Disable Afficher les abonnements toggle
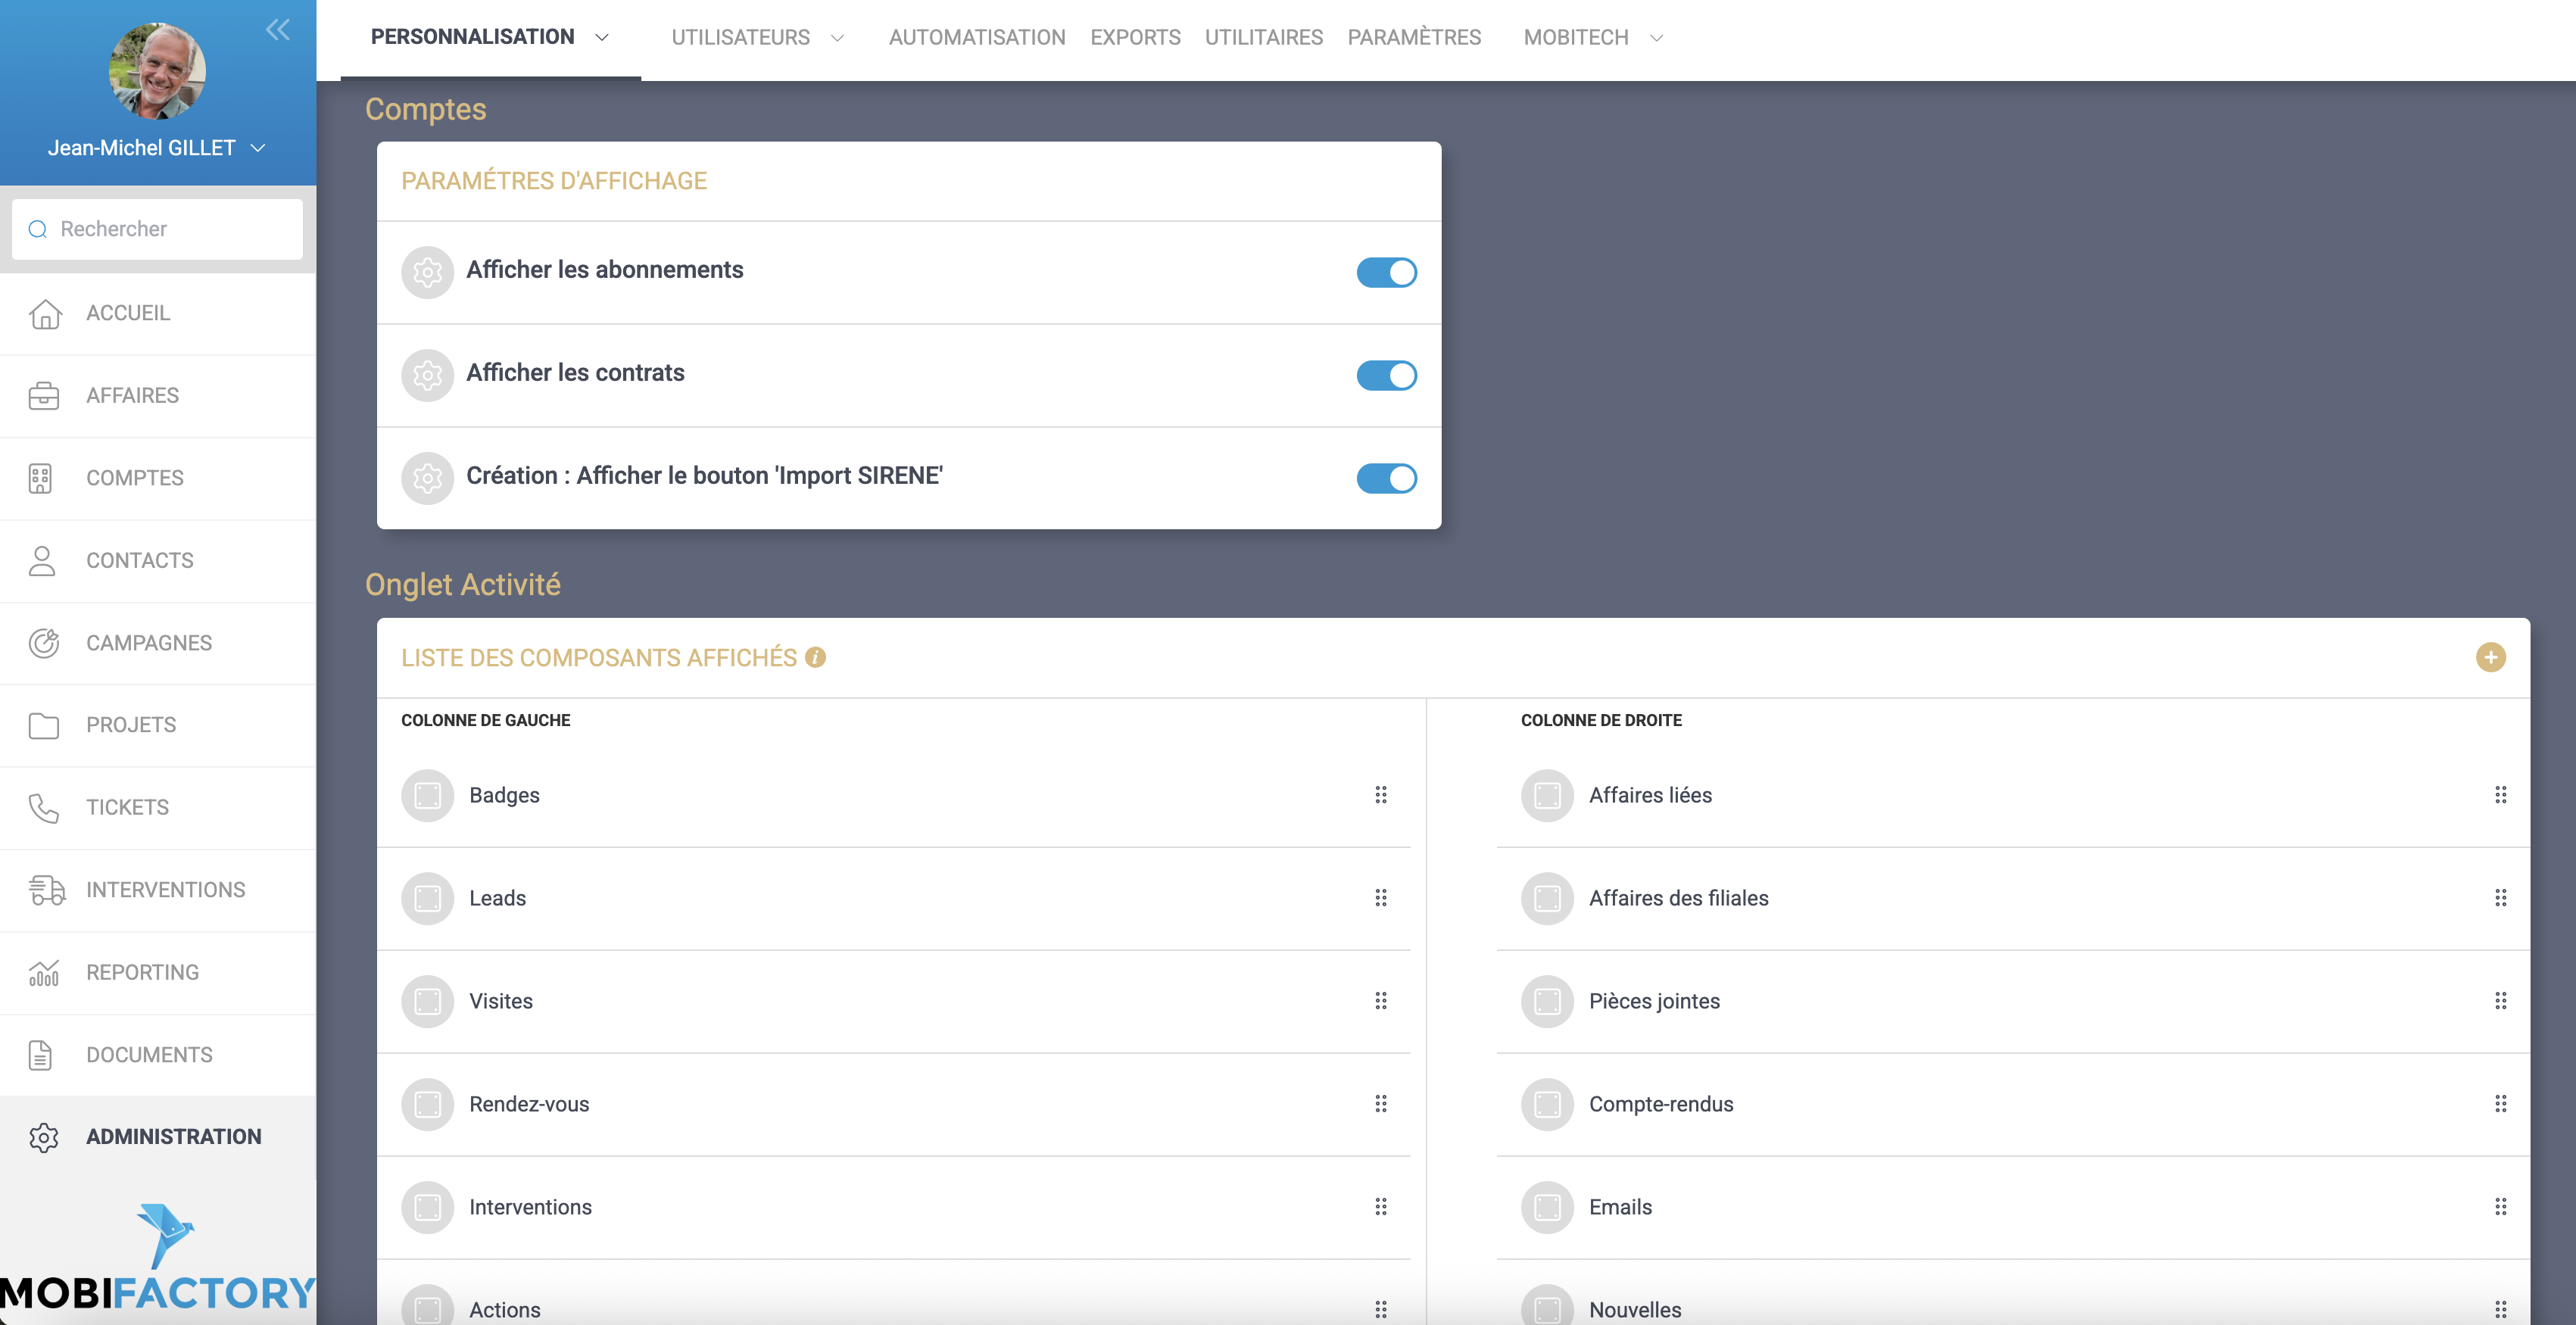Image resolution: width=2576 pixels, height=1325 pixels. [x=1386, y=272]
